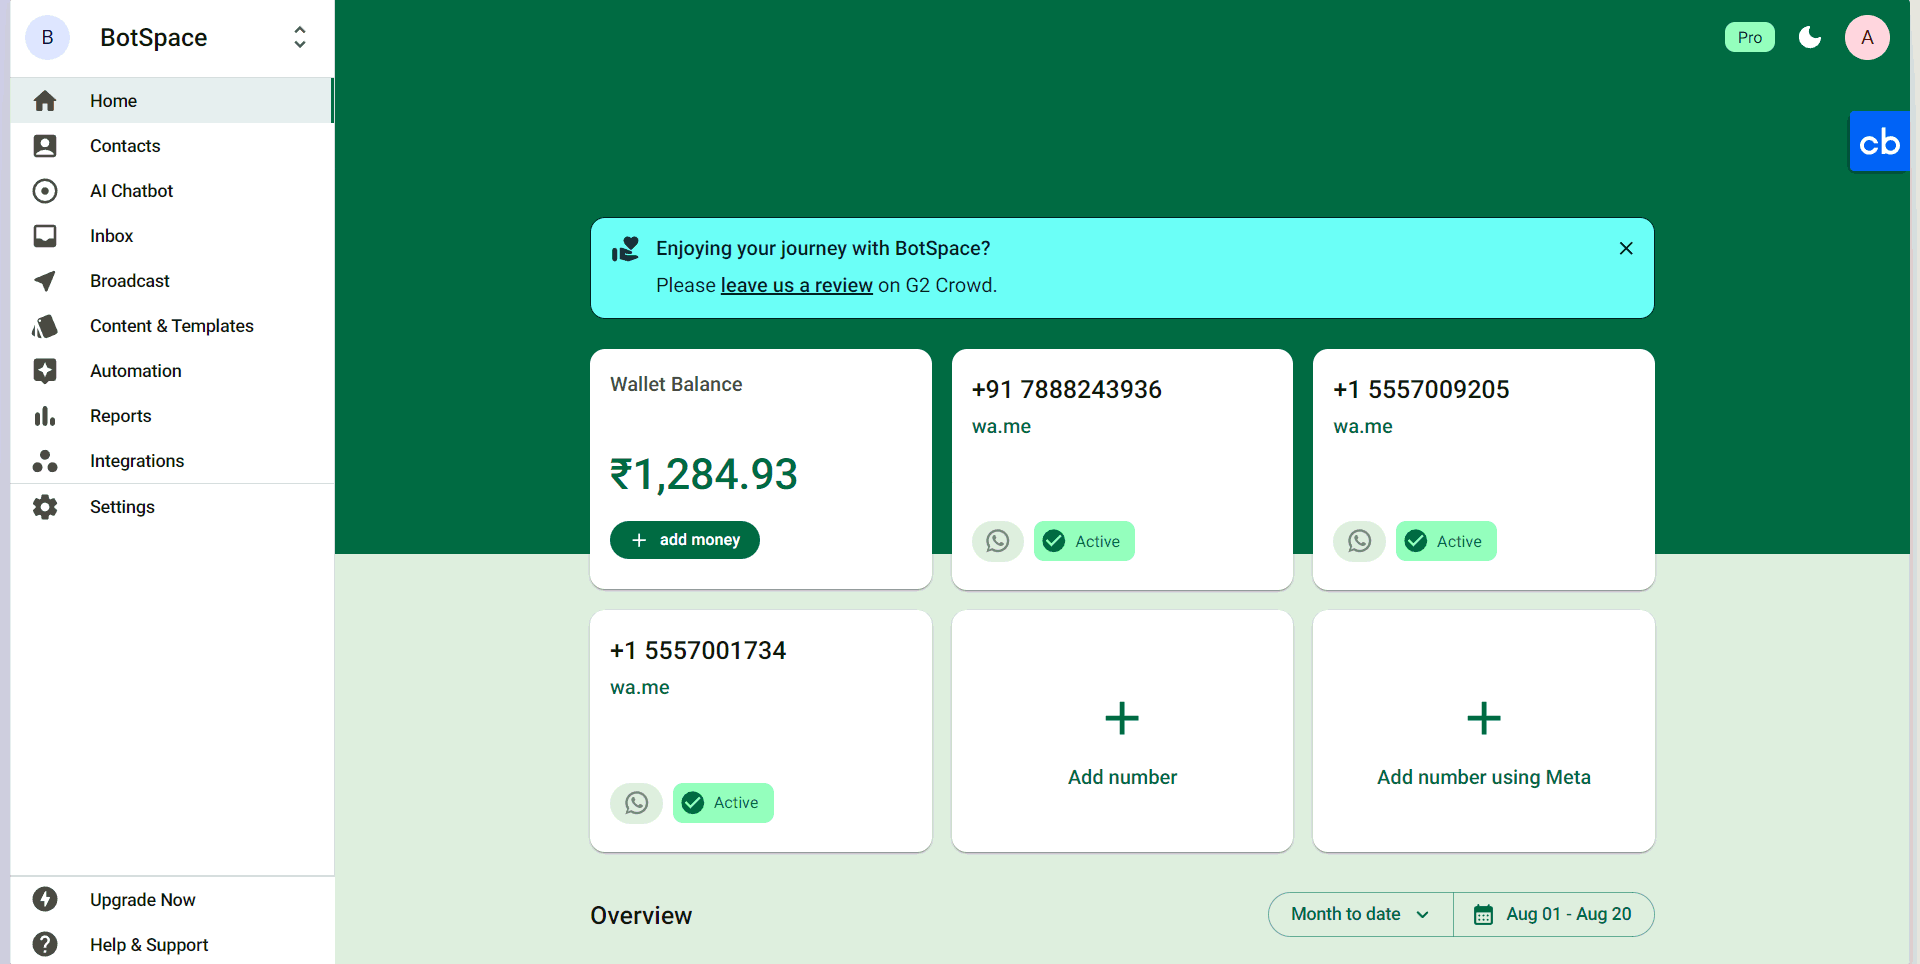Open wa.me link for +1 5557009205
Screen dimensions: 1920x964
tap(1363, 427)
